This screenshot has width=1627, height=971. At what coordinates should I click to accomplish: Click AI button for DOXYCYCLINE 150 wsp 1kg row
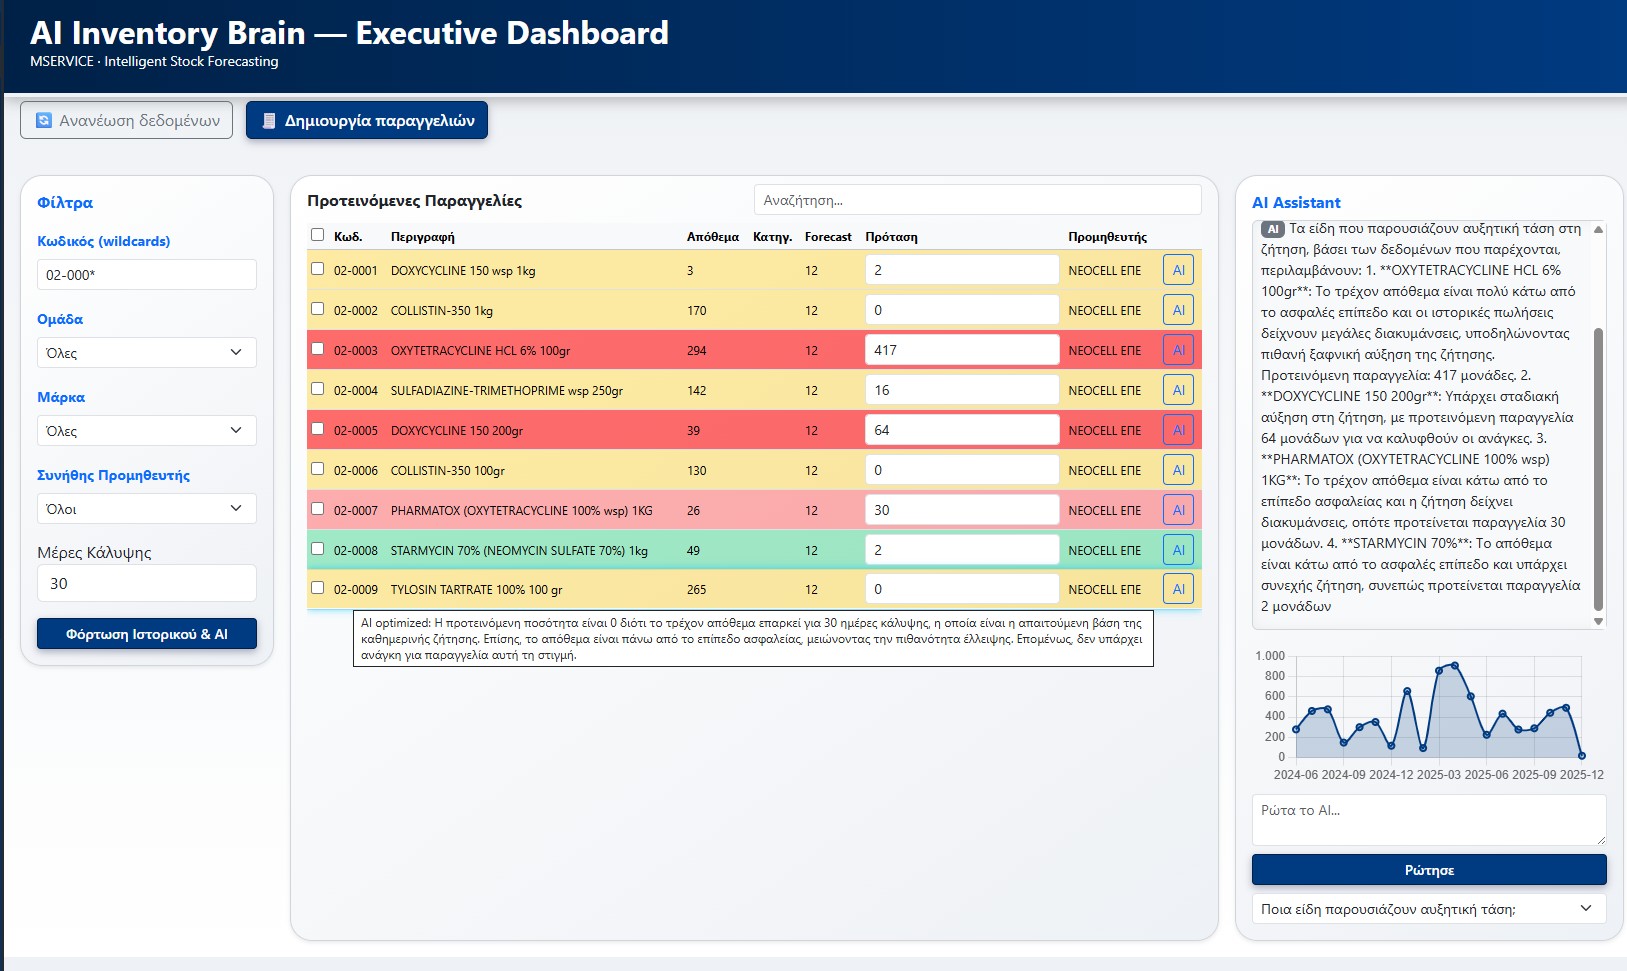coord(1178,270)
